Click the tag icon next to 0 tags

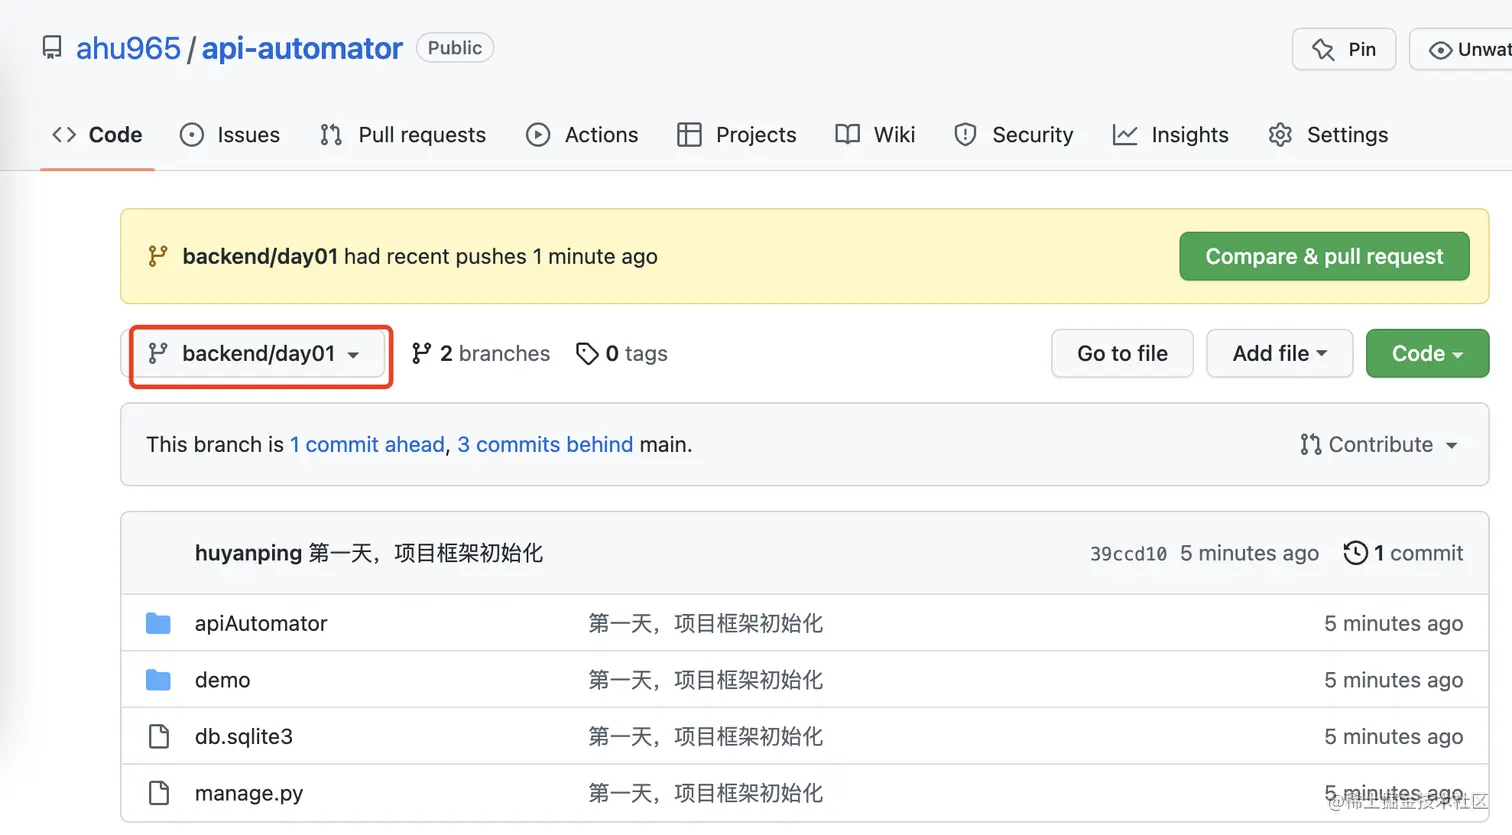pos(587,354)
